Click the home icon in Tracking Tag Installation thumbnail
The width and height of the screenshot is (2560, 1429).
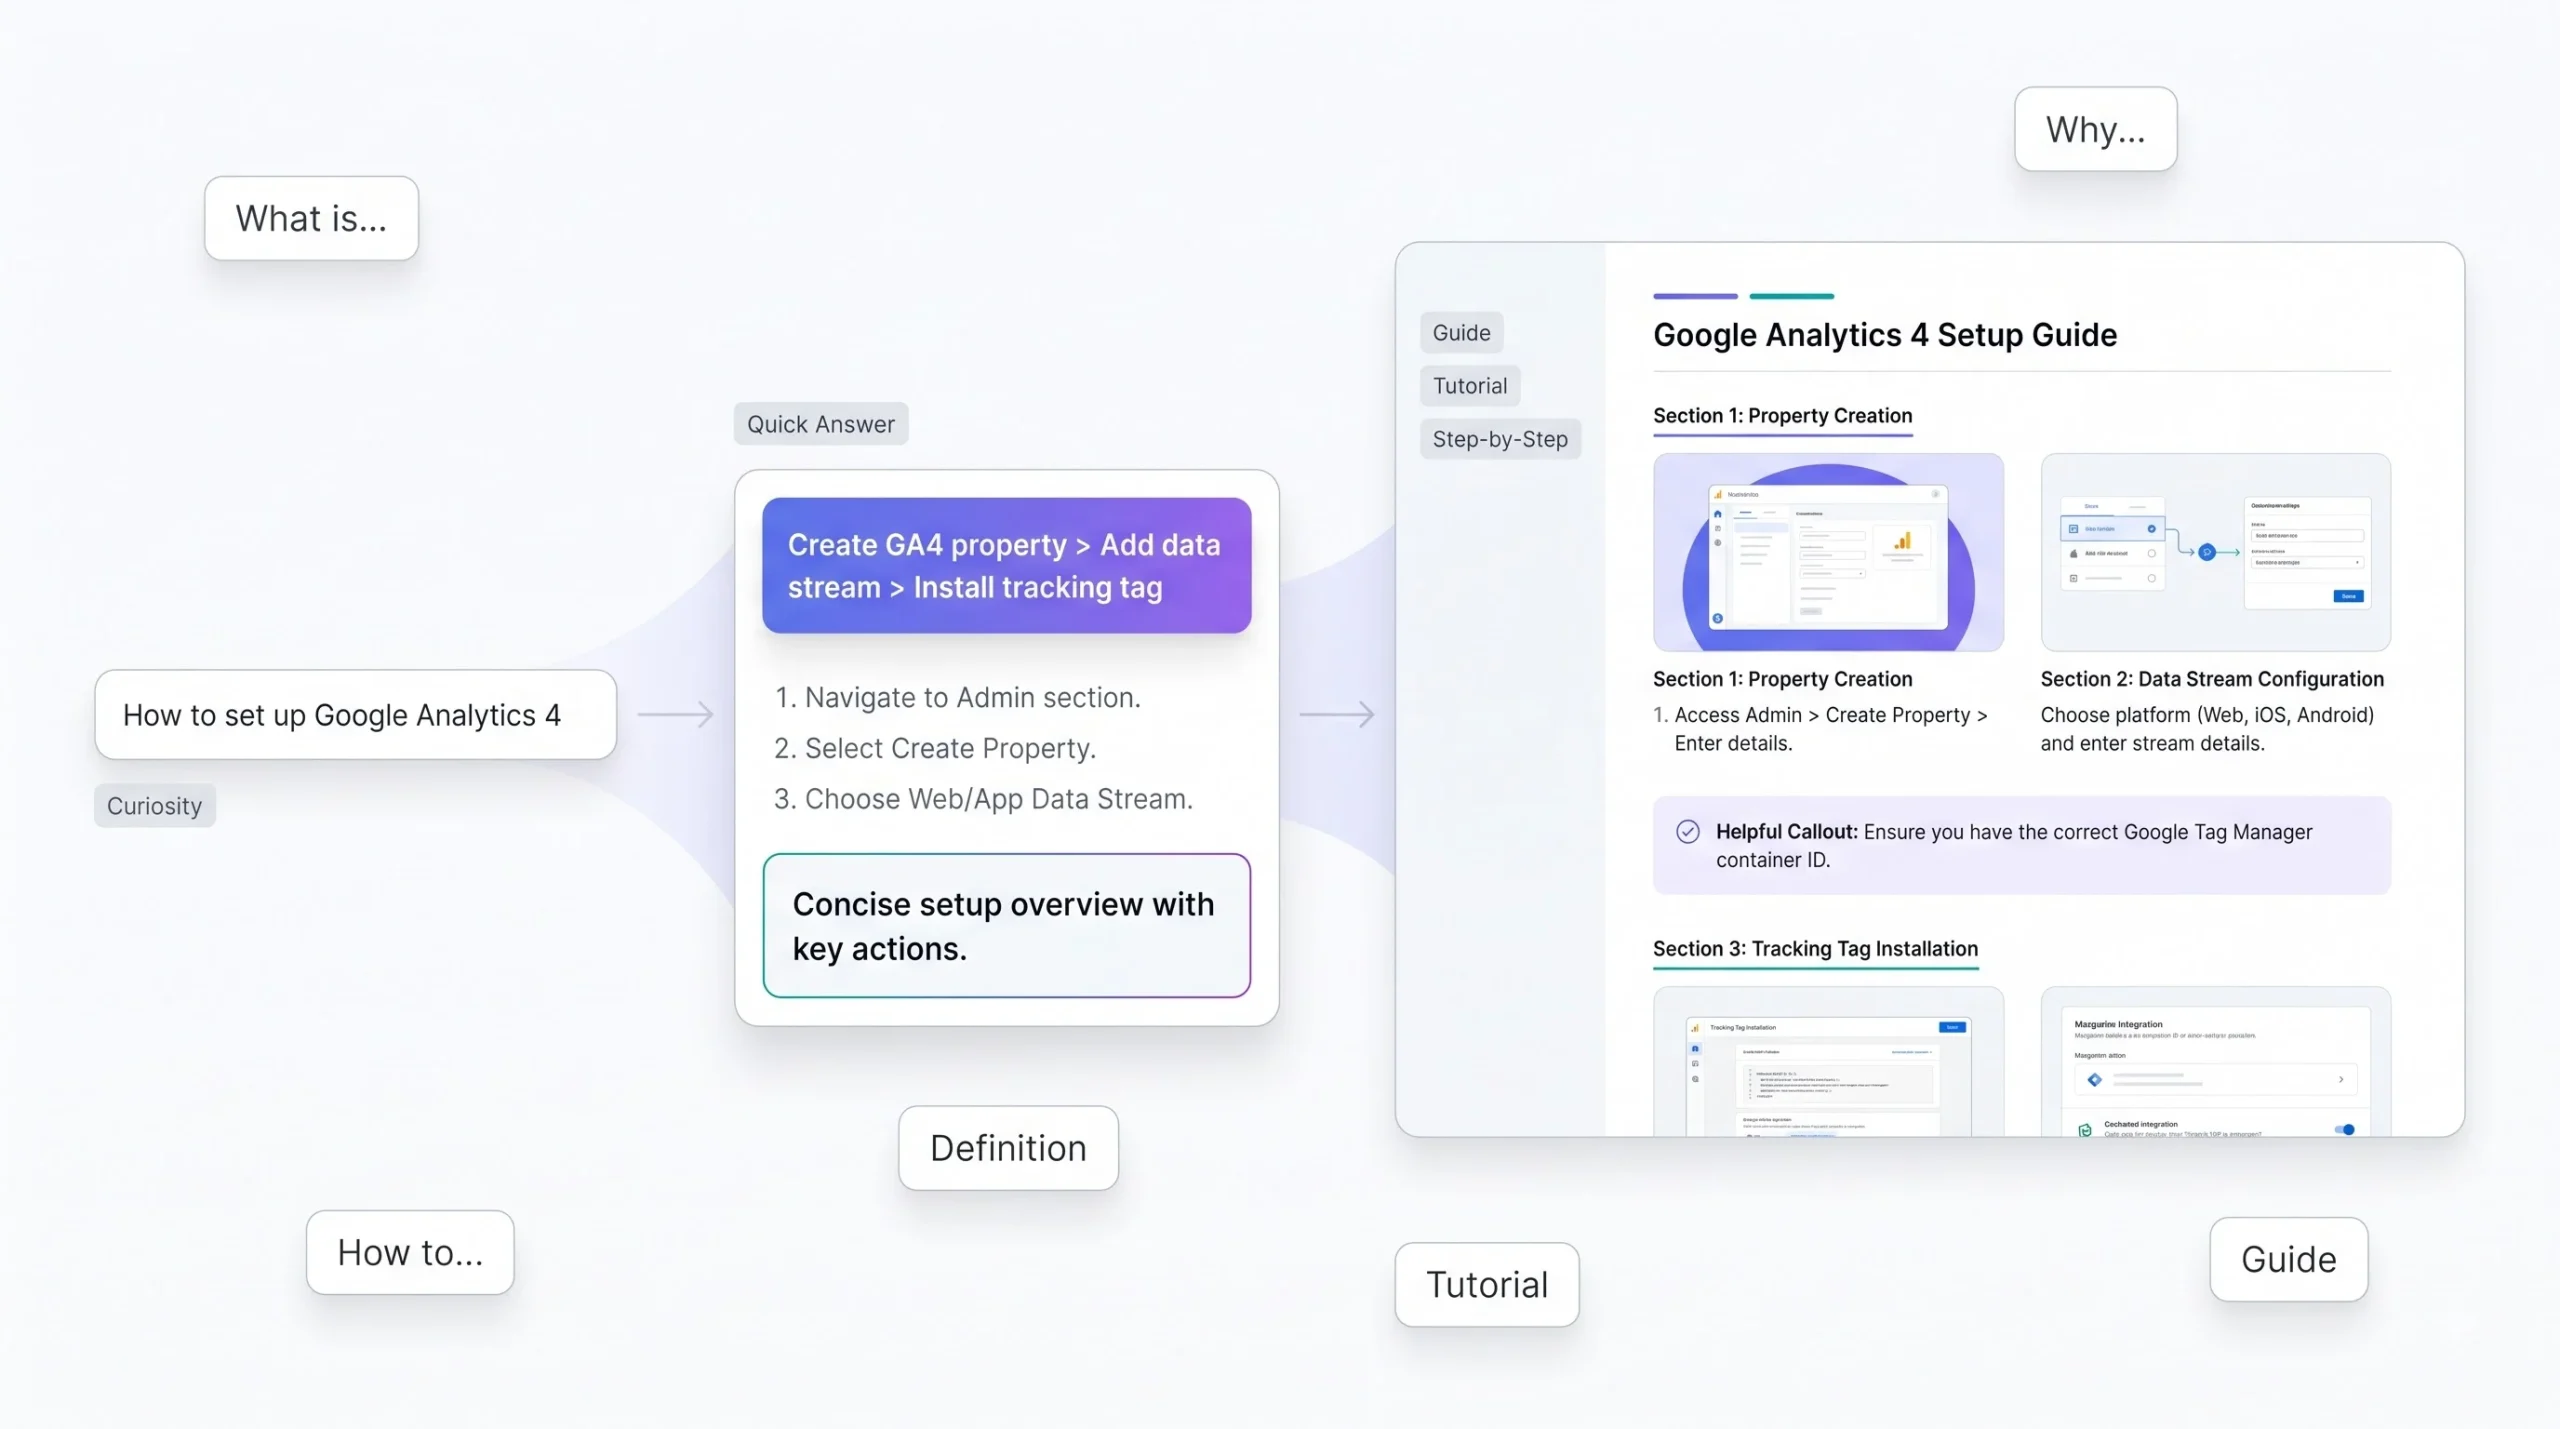tap(1695, 1049)
